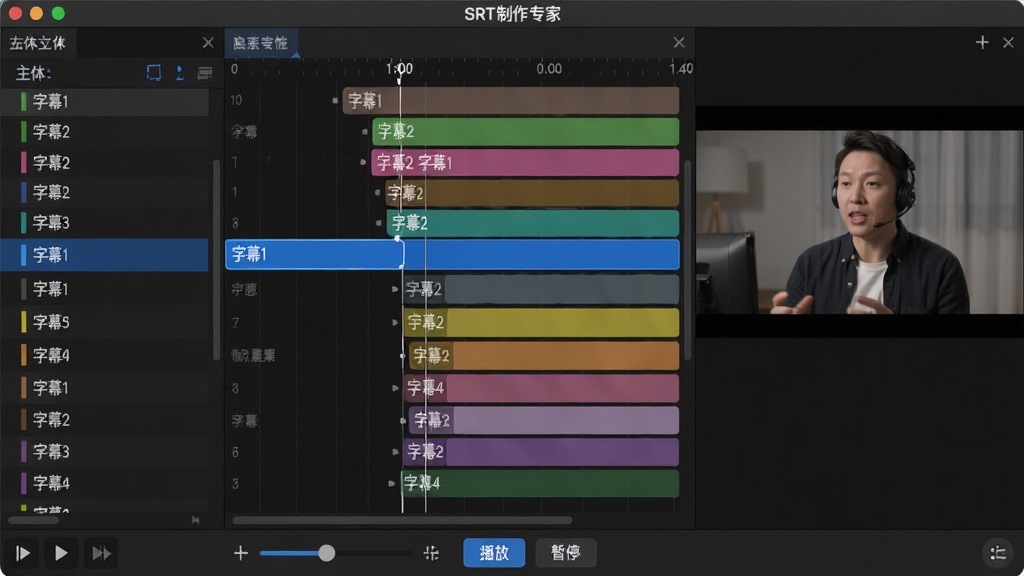1024x576 pixels.
Task: Select brown 字幕1 clip on the top track
Action: coord(511,101)
